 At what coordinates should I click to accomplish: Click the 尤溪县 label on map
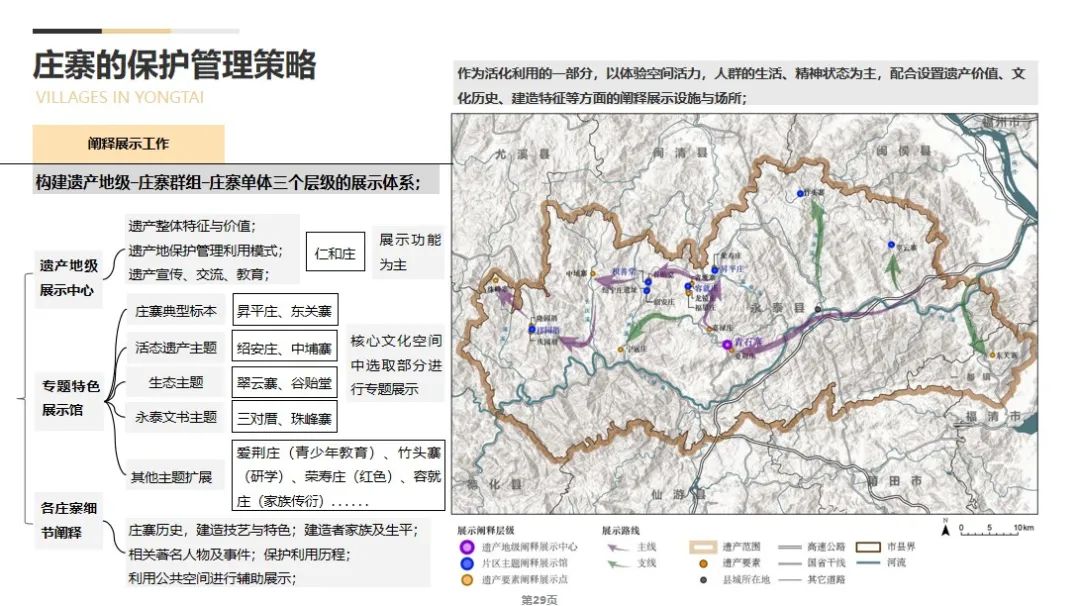click(522, 154)
